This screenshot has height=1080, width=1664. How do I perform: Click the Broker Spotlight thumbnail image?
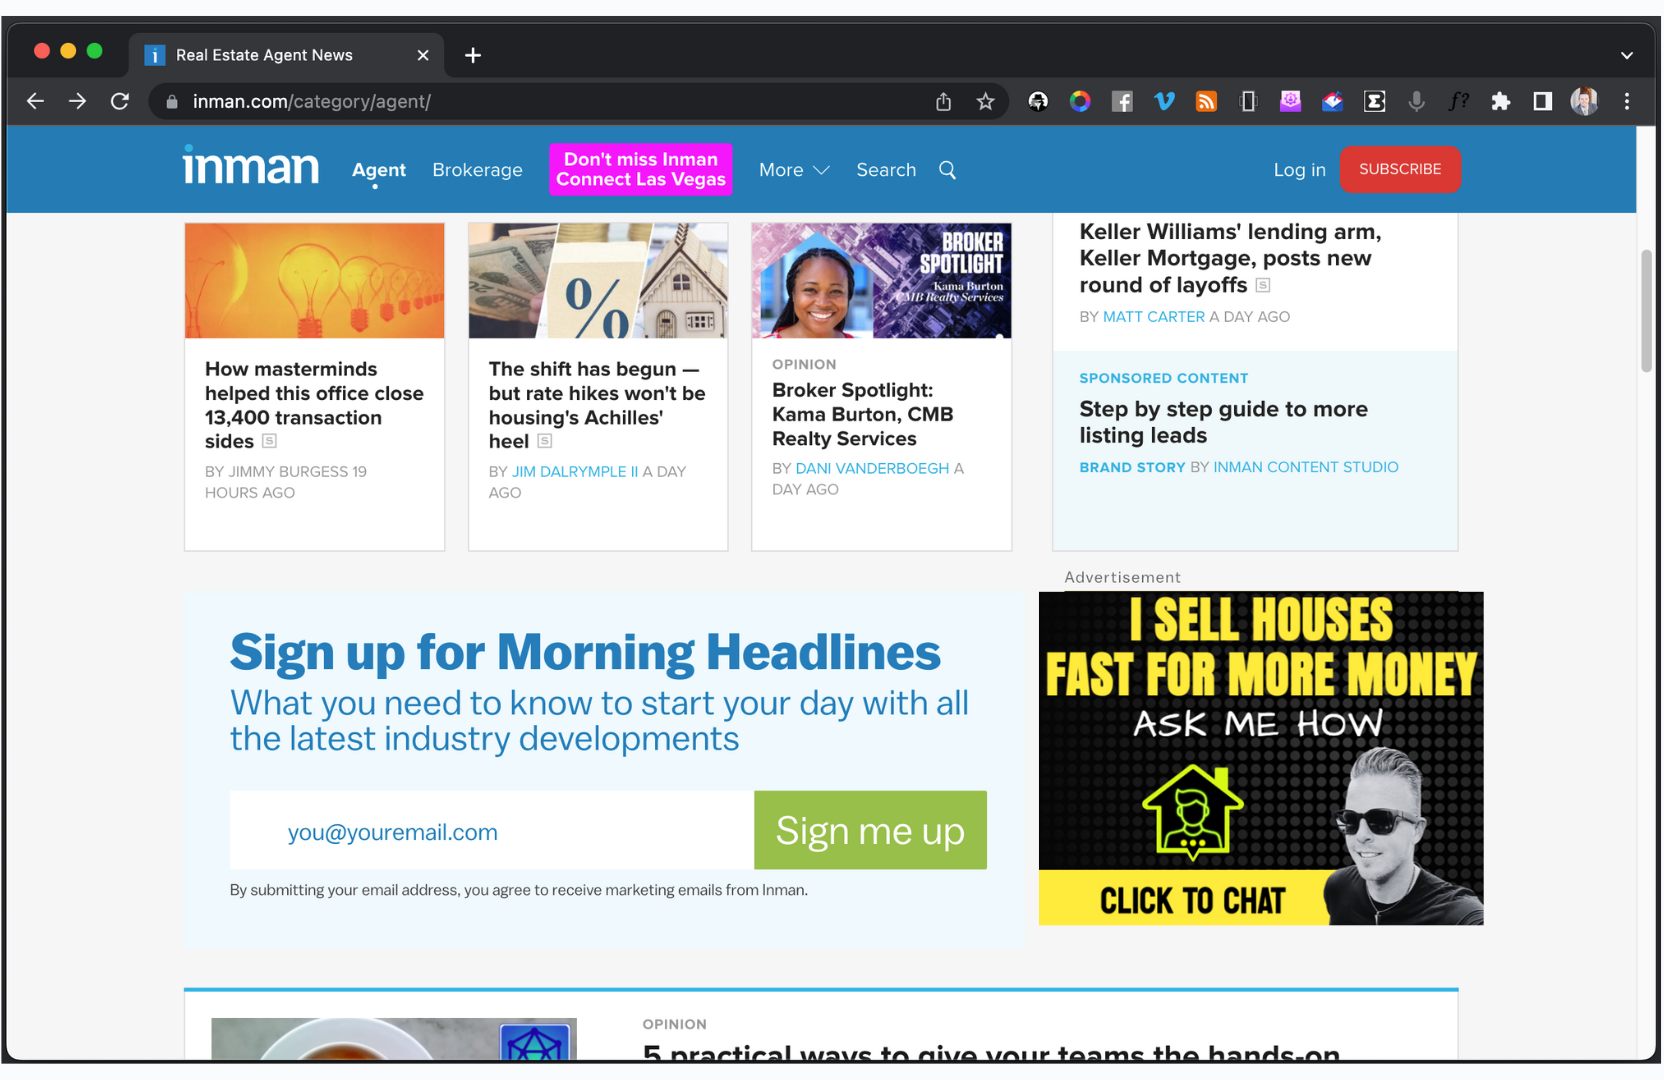[881, 281]
